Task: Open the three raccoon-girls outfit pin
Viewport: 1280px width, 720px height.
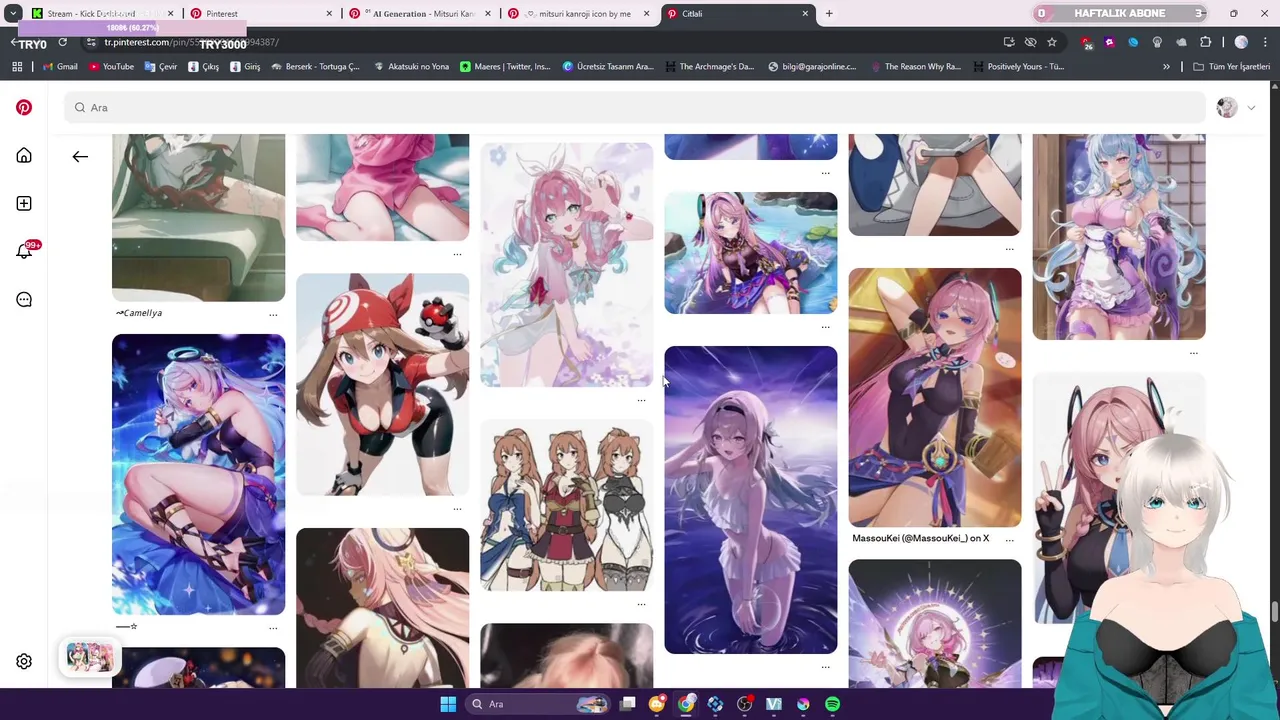Action: (566, 504)
